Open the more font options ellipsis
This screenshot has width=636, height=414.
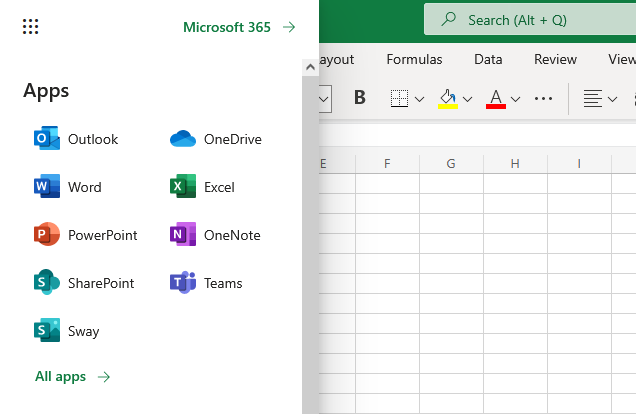click(x=543, y=99)
